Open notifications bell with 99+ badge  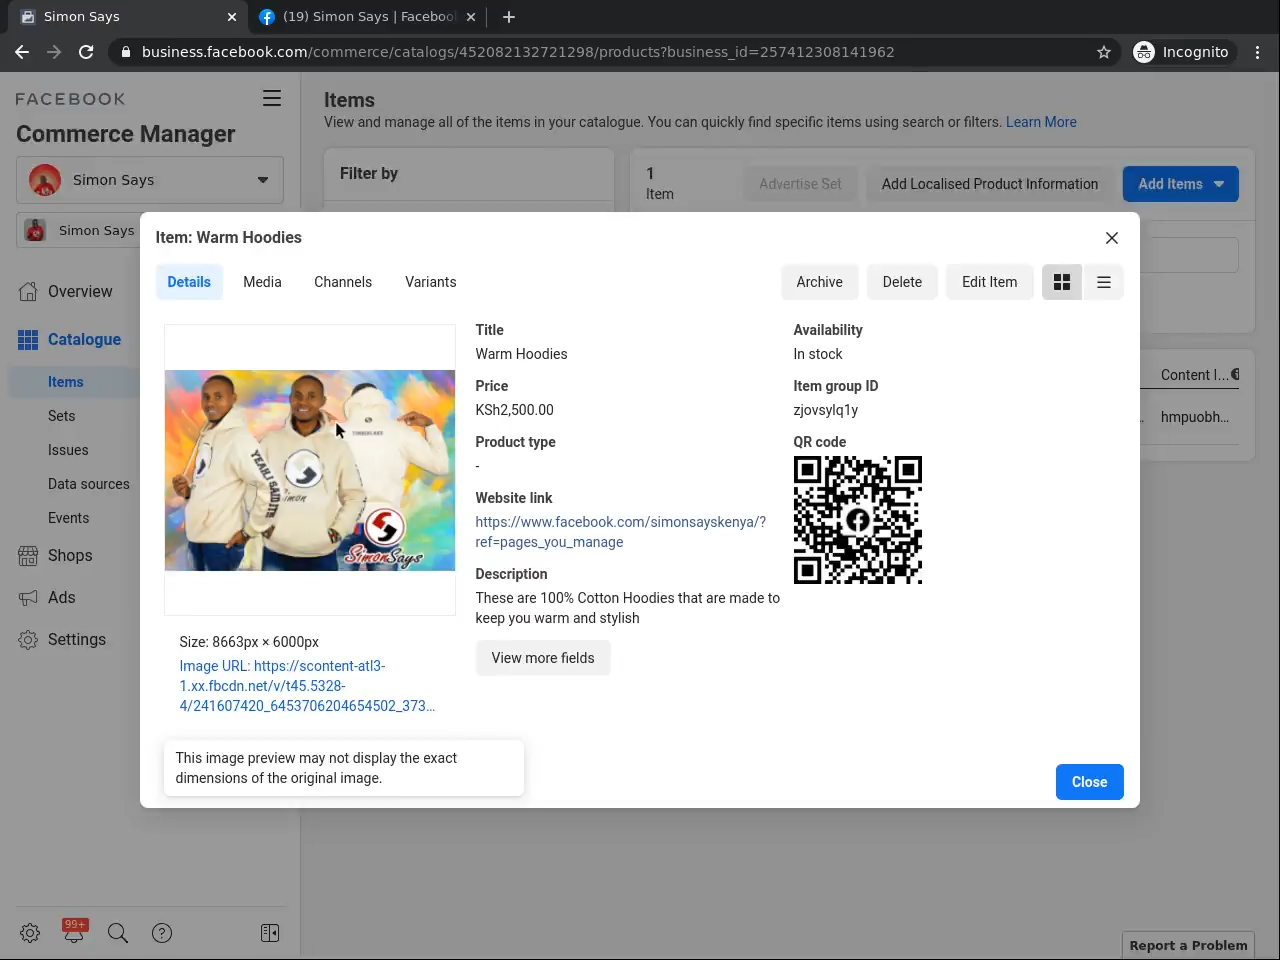click(x=74, y=932)
